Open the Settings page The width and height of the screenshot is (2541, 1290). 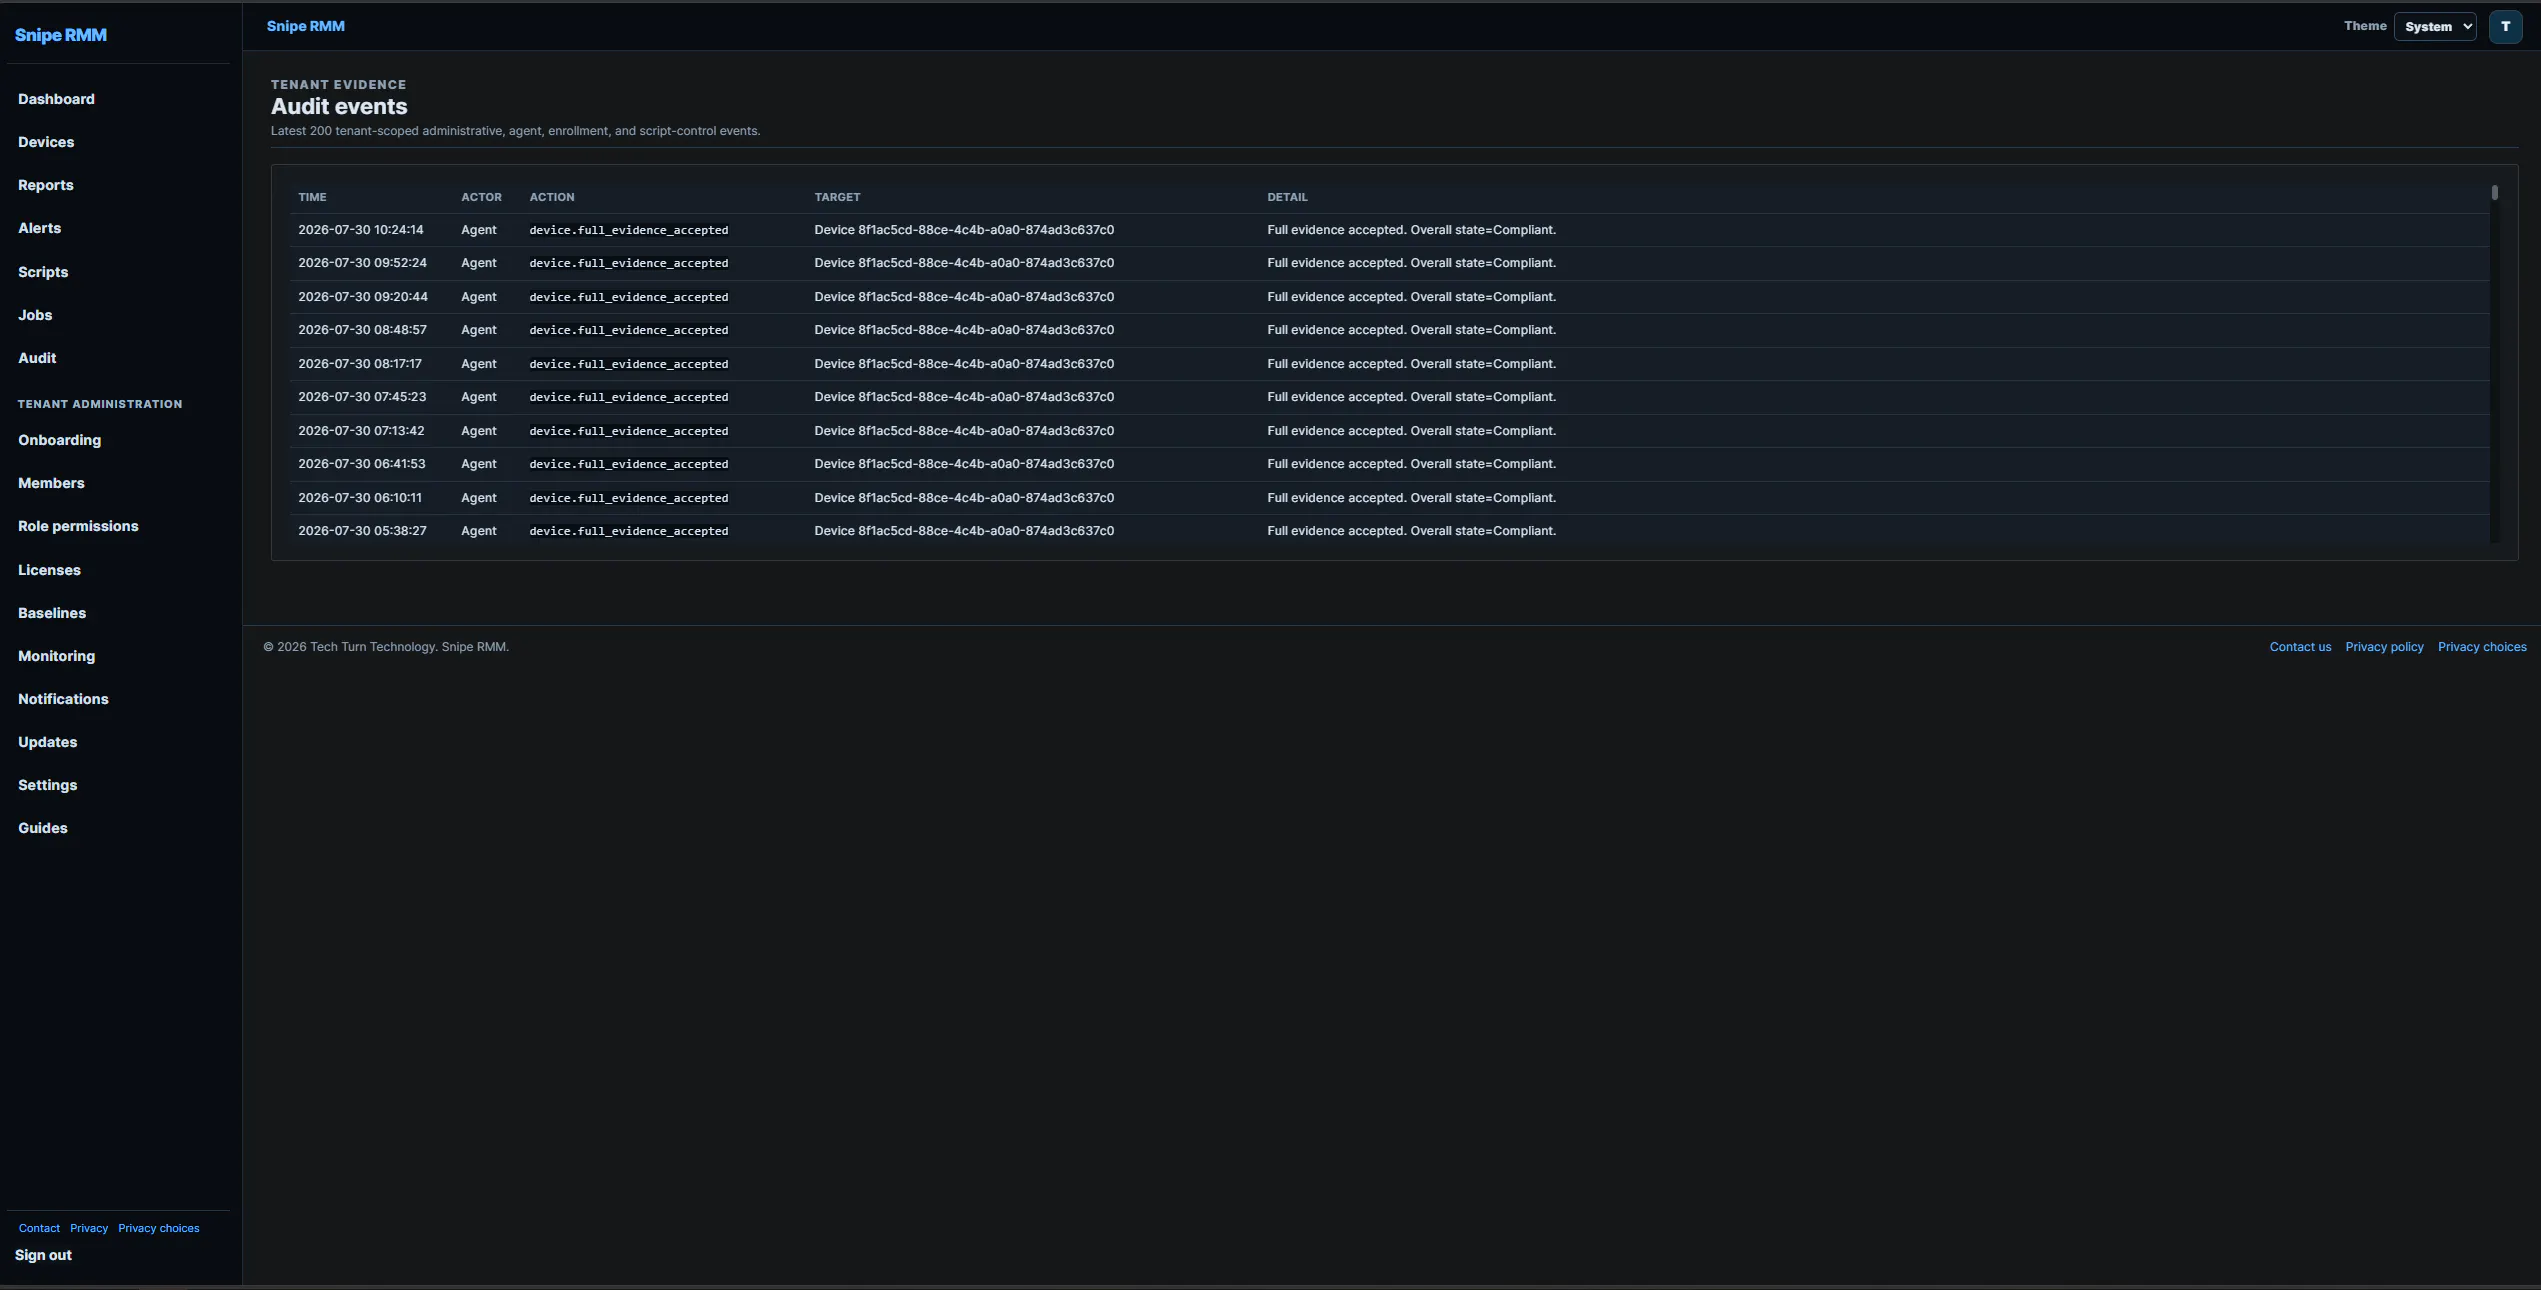(x=47, y=785)
